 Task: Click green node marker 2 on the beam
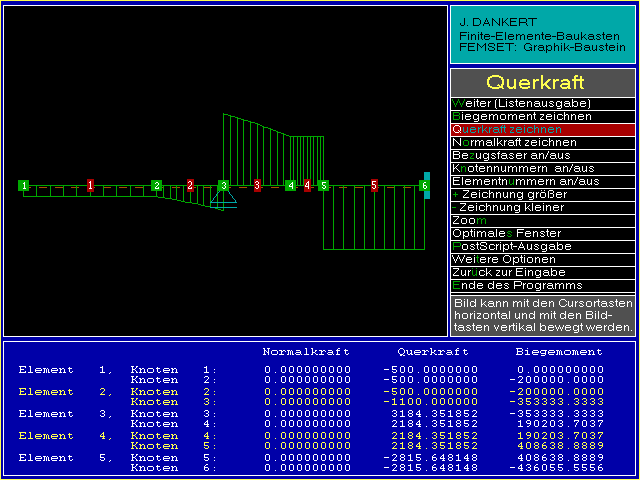coord(156,185)
